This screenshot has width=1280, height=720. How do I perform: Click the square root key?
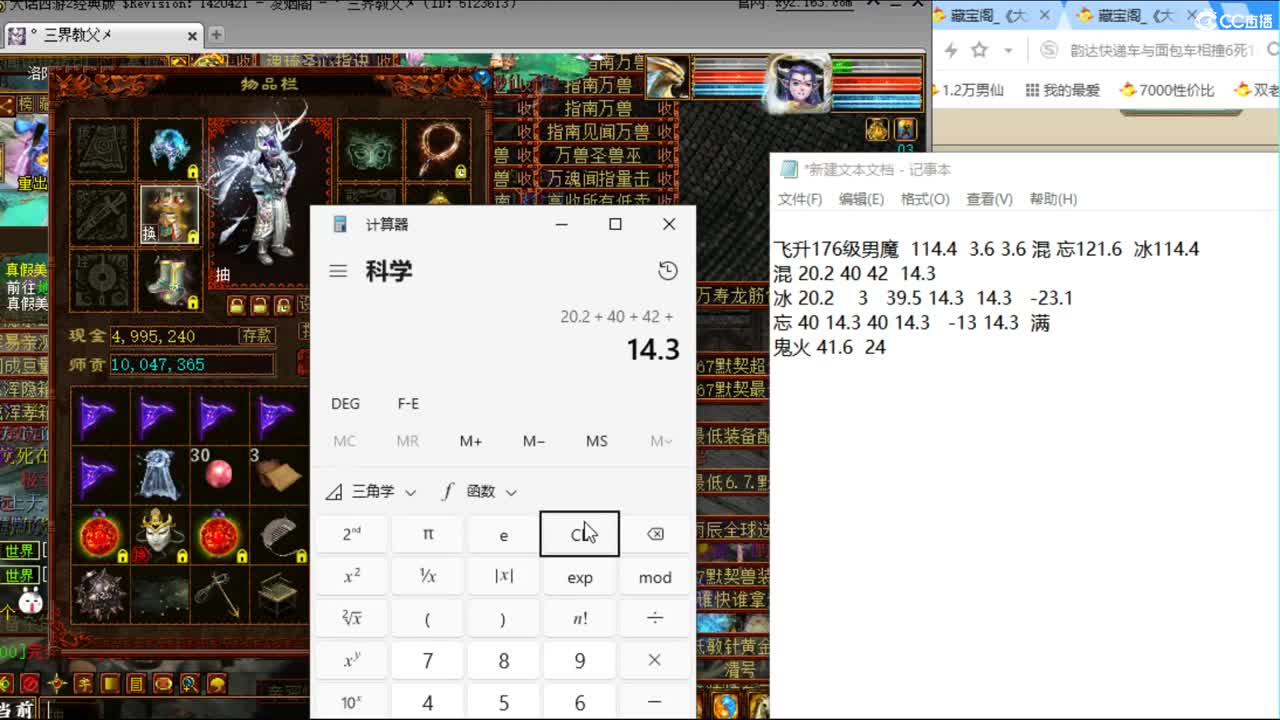352,619
